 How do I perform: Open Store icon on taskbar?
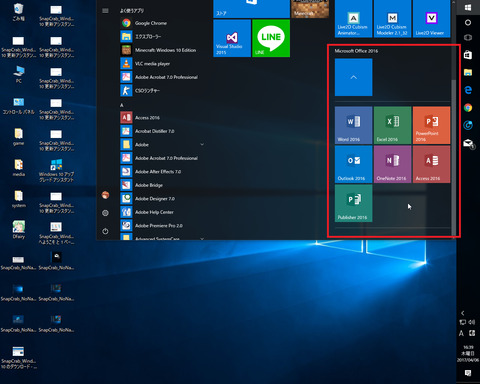(x=468, y=55)
